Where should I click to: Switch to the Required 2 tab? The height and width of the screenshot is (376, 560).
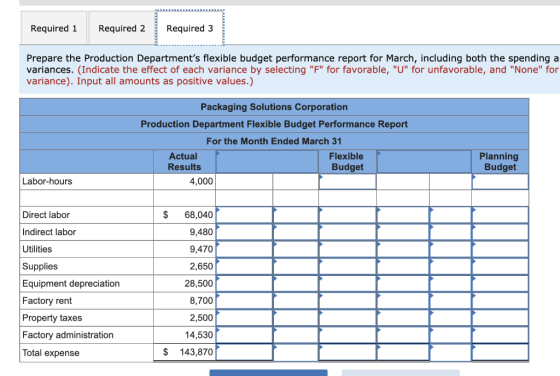[122, 28]
